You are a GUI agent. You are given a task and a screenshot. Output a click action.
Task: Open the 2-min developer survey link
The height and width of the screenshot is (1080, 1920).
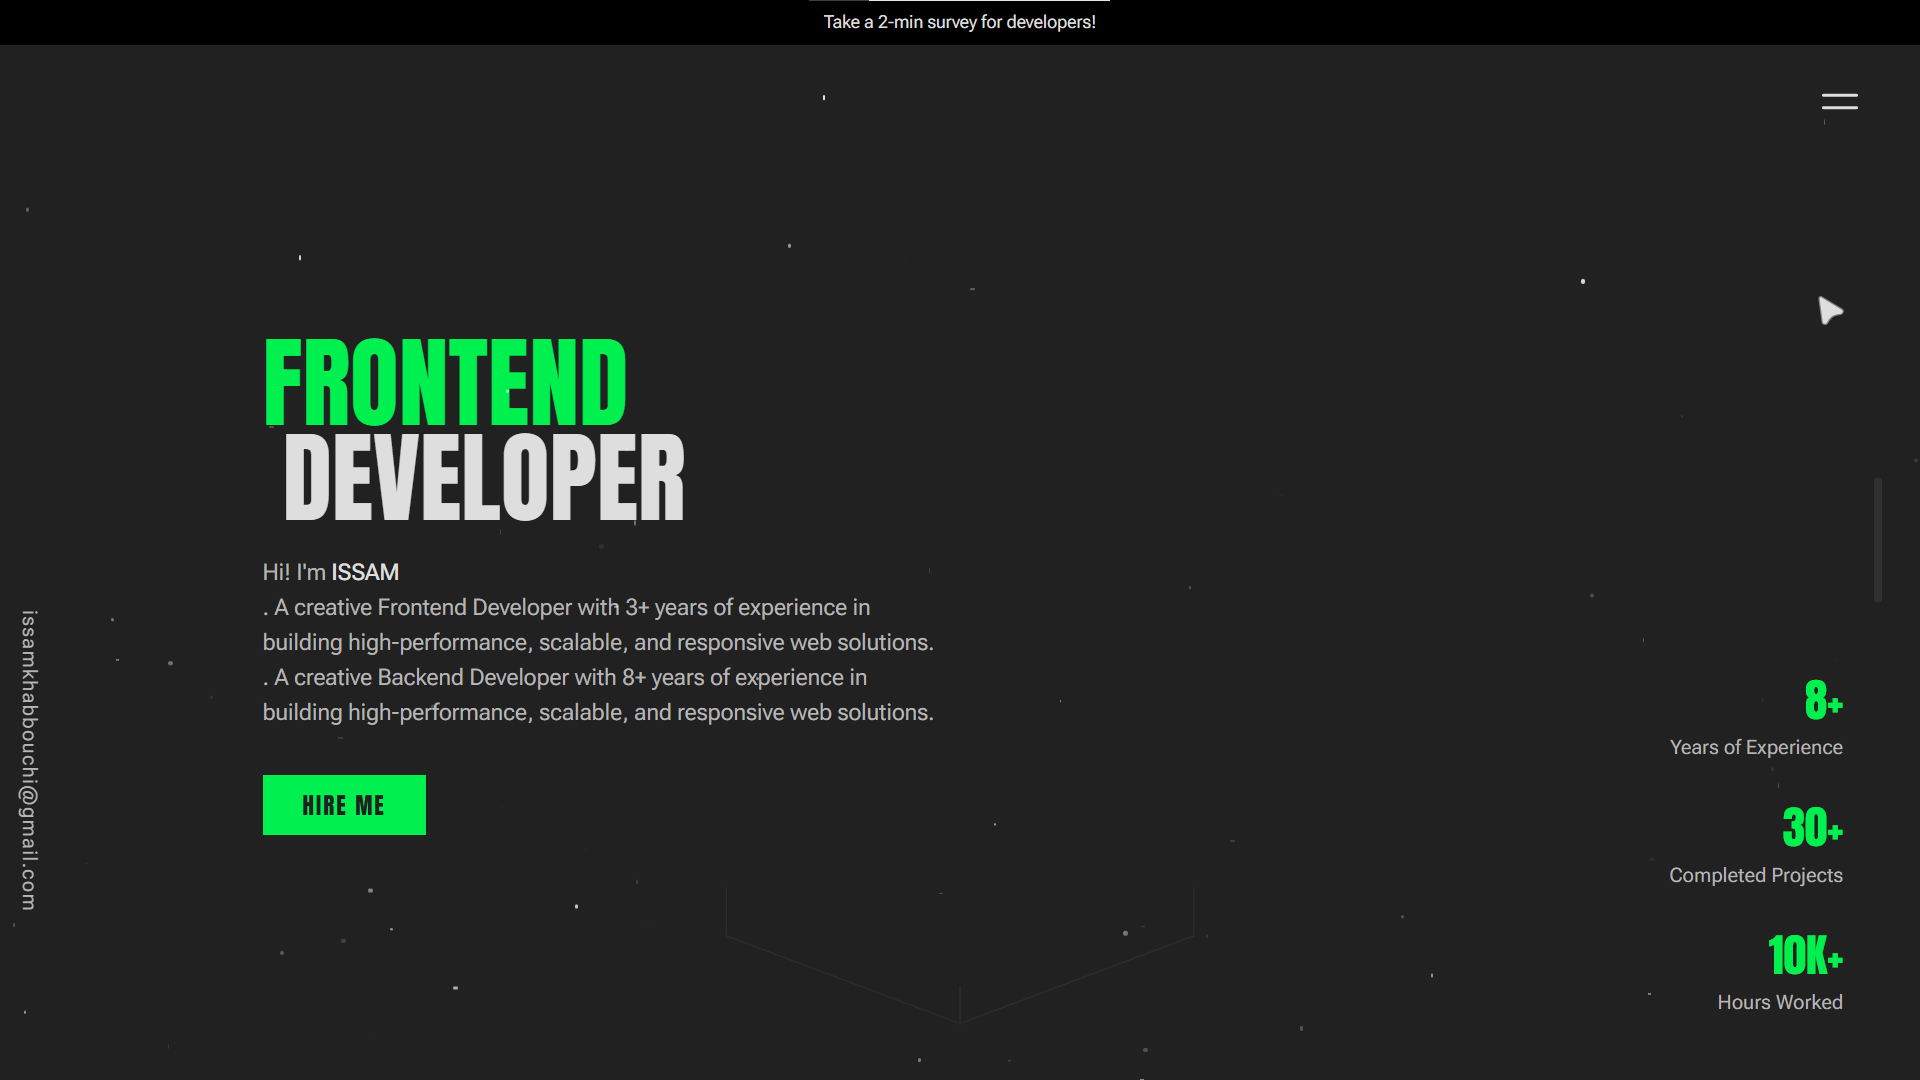[x=959, y=22]
